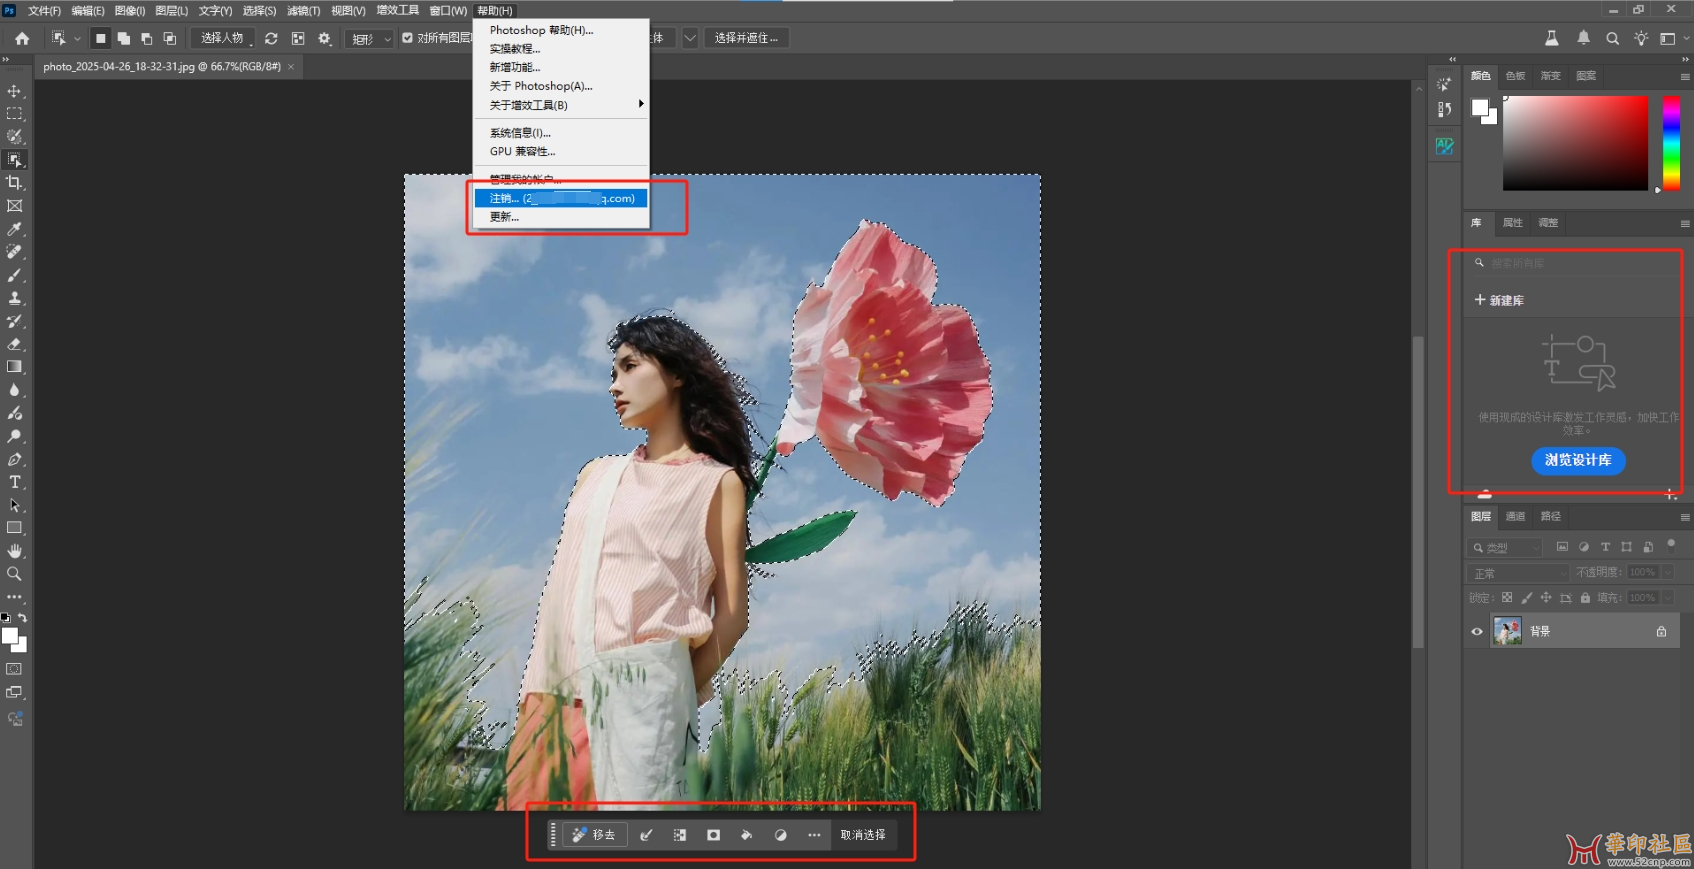This screenshot has height=869, width=1694.
Task: Open the gear settings in options bar
Action: 324,38
